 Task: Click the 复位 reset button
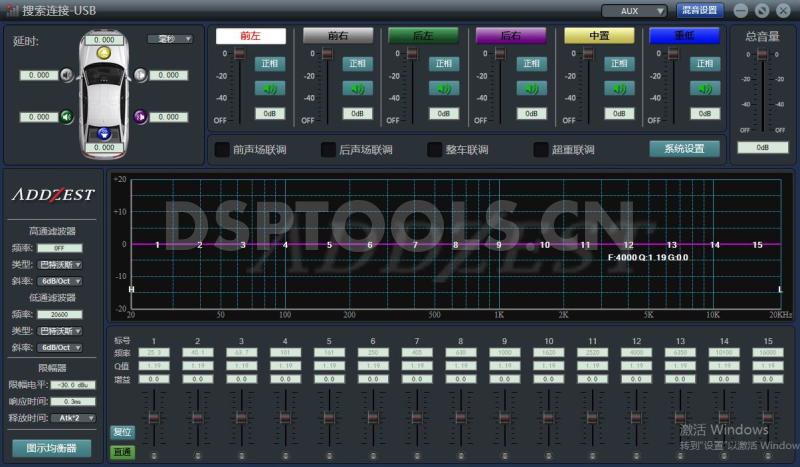[122, 433]
